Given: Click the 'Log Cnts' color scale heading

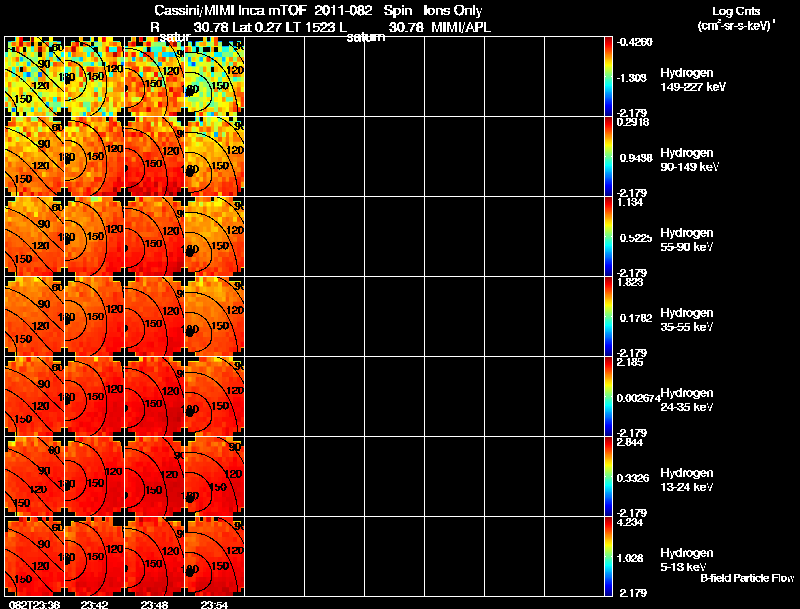Looking at the screenshot, I should pos(736,11).
